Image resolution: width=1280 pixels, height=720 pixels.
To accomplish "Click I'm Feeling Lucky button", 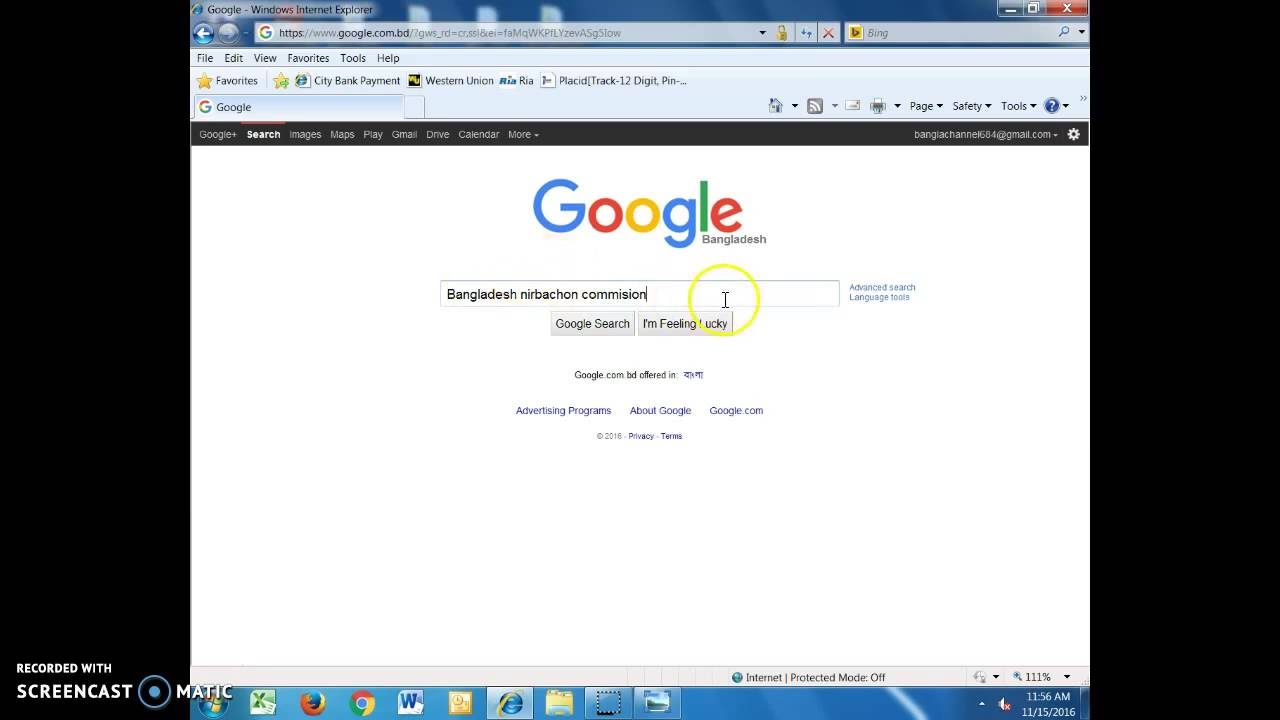I will 685,323.
